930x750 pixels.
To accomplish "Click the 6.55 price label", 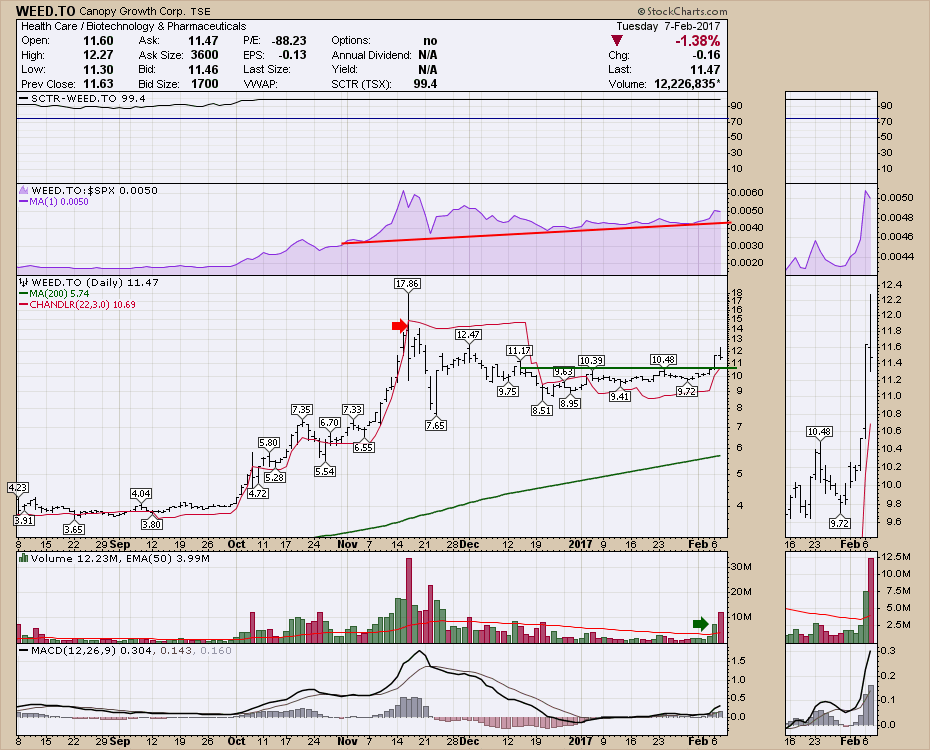I will point(364,448).
